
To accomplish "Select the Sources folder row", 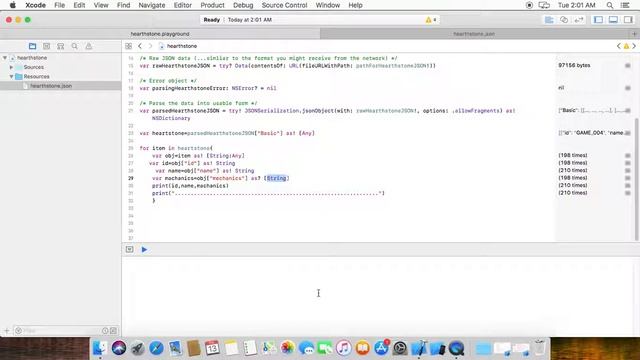I will tap(60, 67).
